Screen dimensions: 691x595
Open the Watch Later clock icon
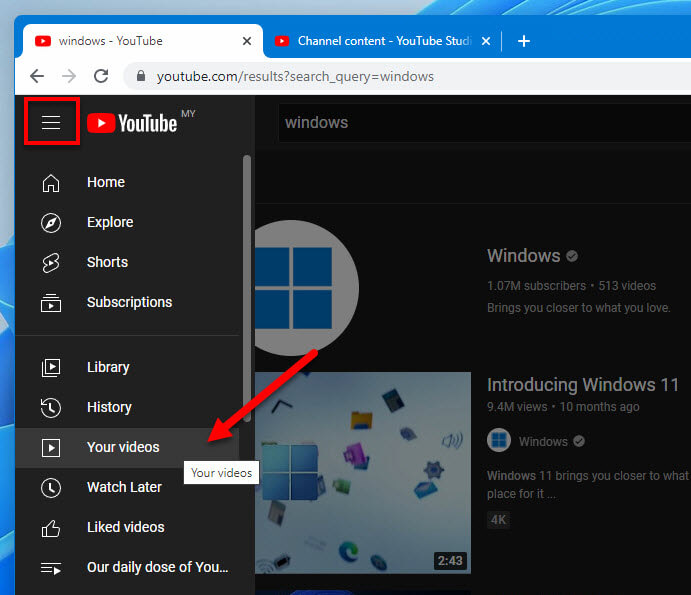(51, 488)
